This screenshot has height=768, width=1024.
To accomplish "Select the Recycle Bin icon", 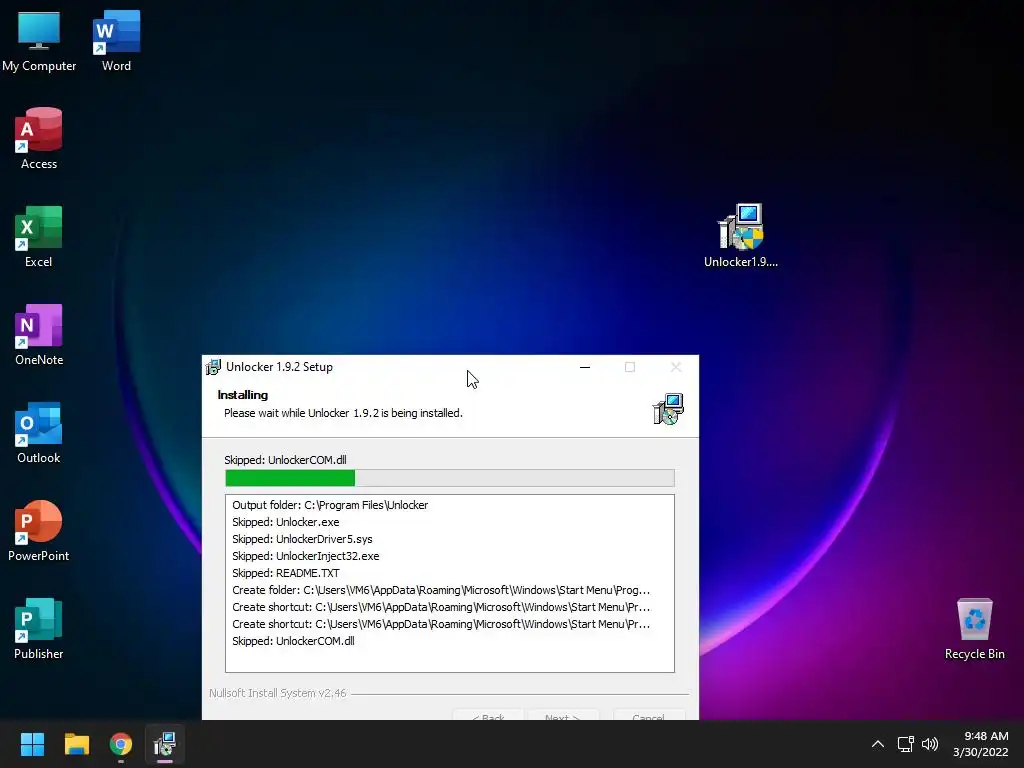I will tap(974, 628).
